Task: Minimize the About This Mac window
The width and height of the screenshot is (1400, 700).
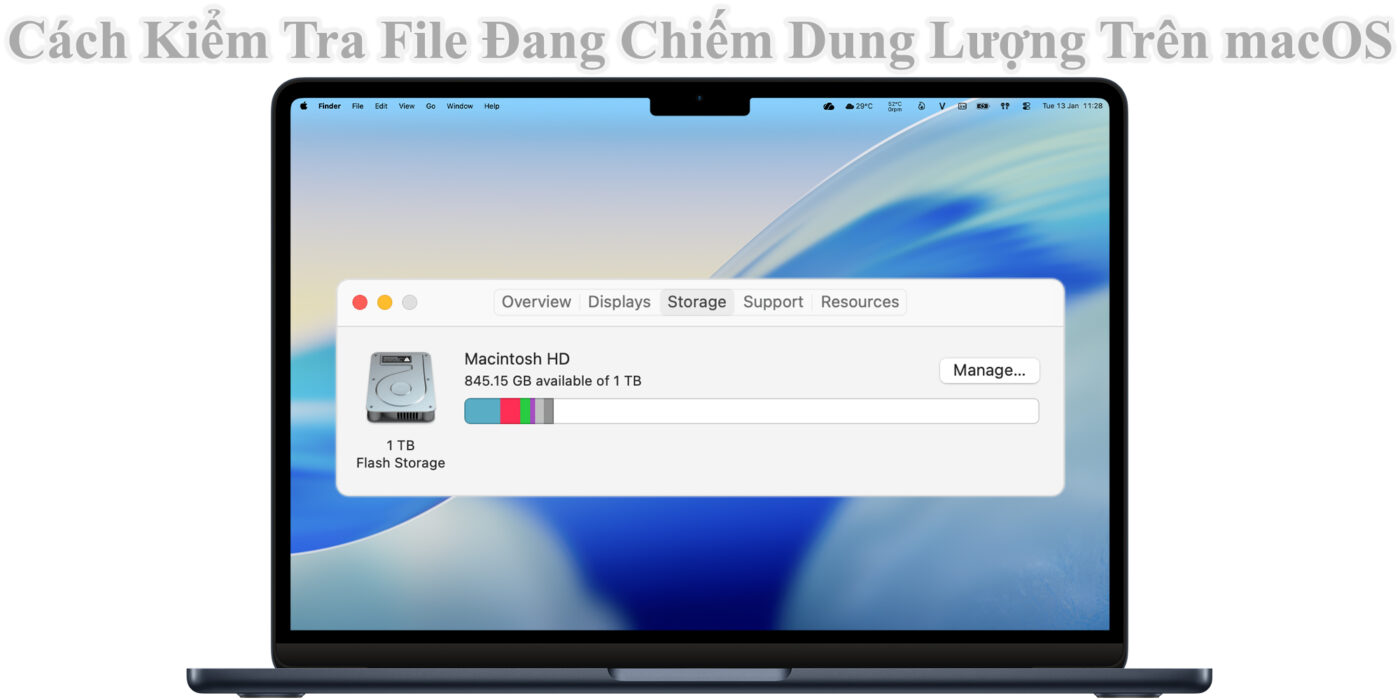Action: tap(385, 302)
